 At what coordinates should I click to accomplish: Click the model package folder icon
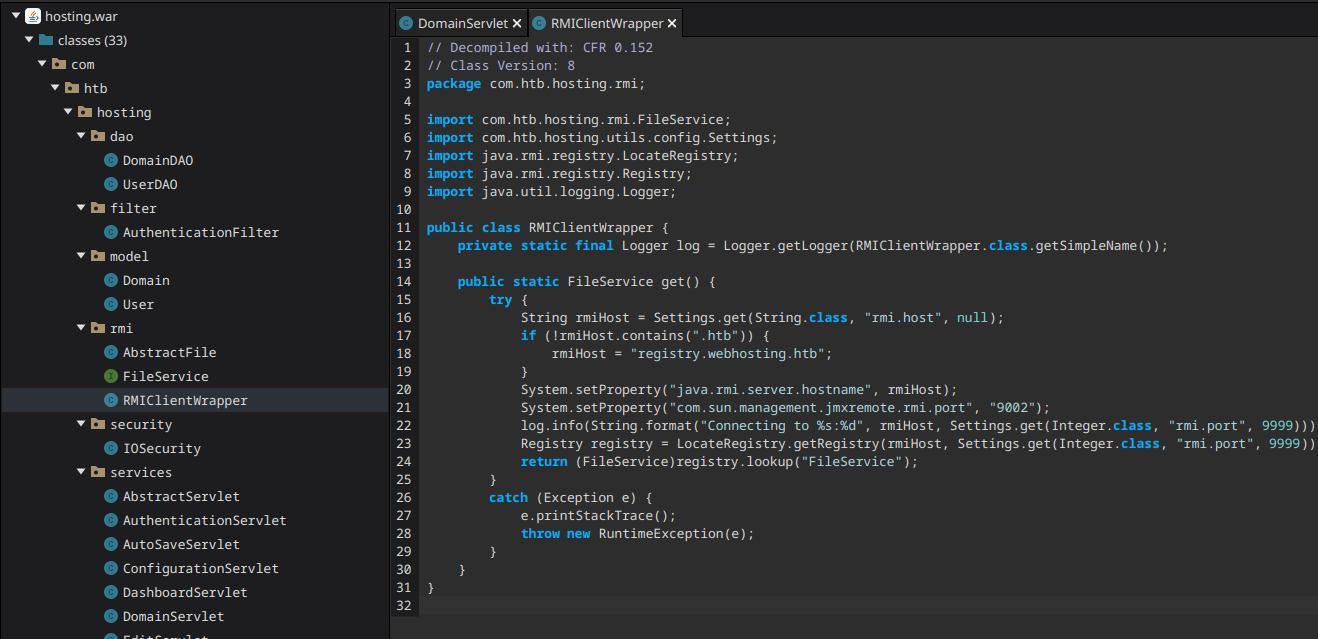98,256
